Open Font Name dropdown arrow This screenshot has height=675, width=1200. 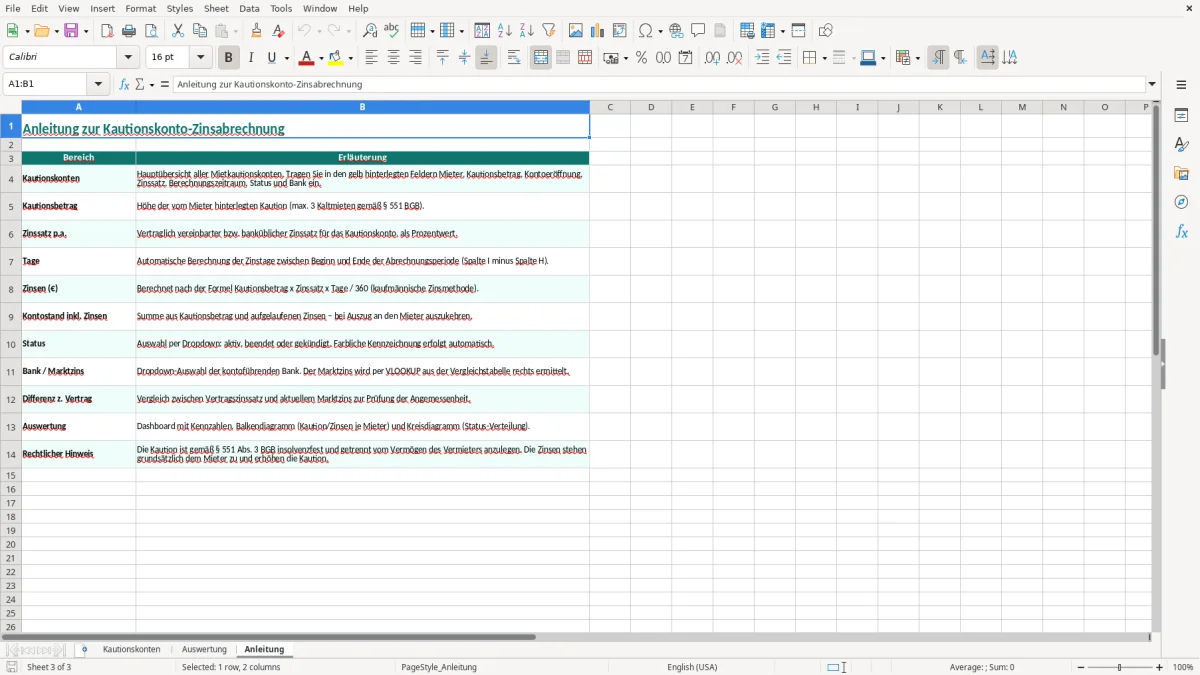coord(129,58)
